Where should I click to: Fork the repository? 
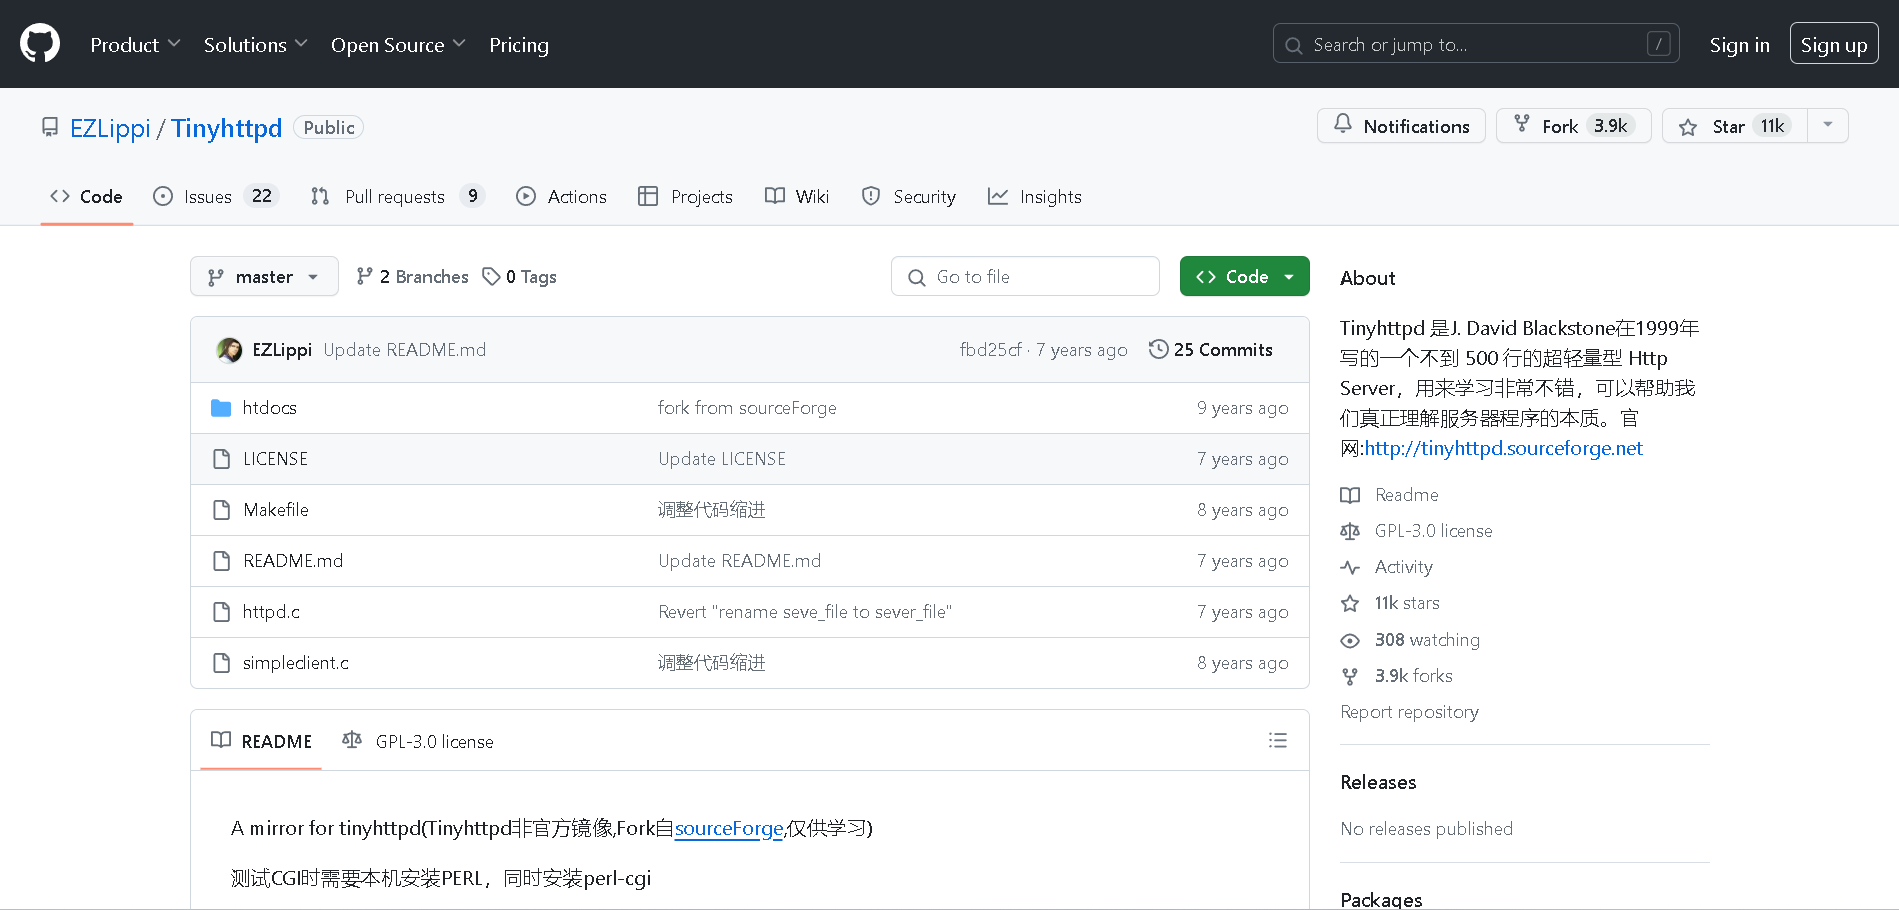point(1572,126)
